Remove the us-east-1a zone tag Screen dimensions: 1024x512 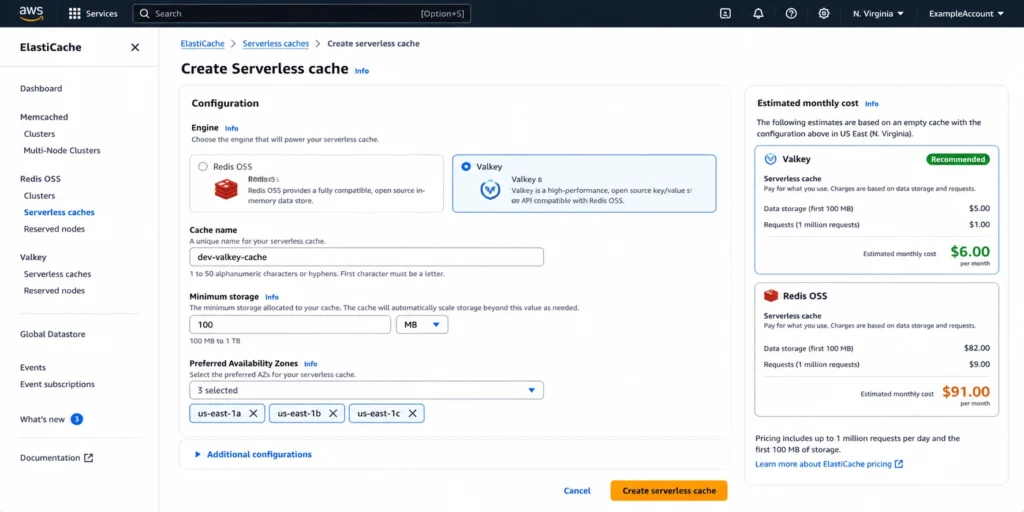coord(253,413)
